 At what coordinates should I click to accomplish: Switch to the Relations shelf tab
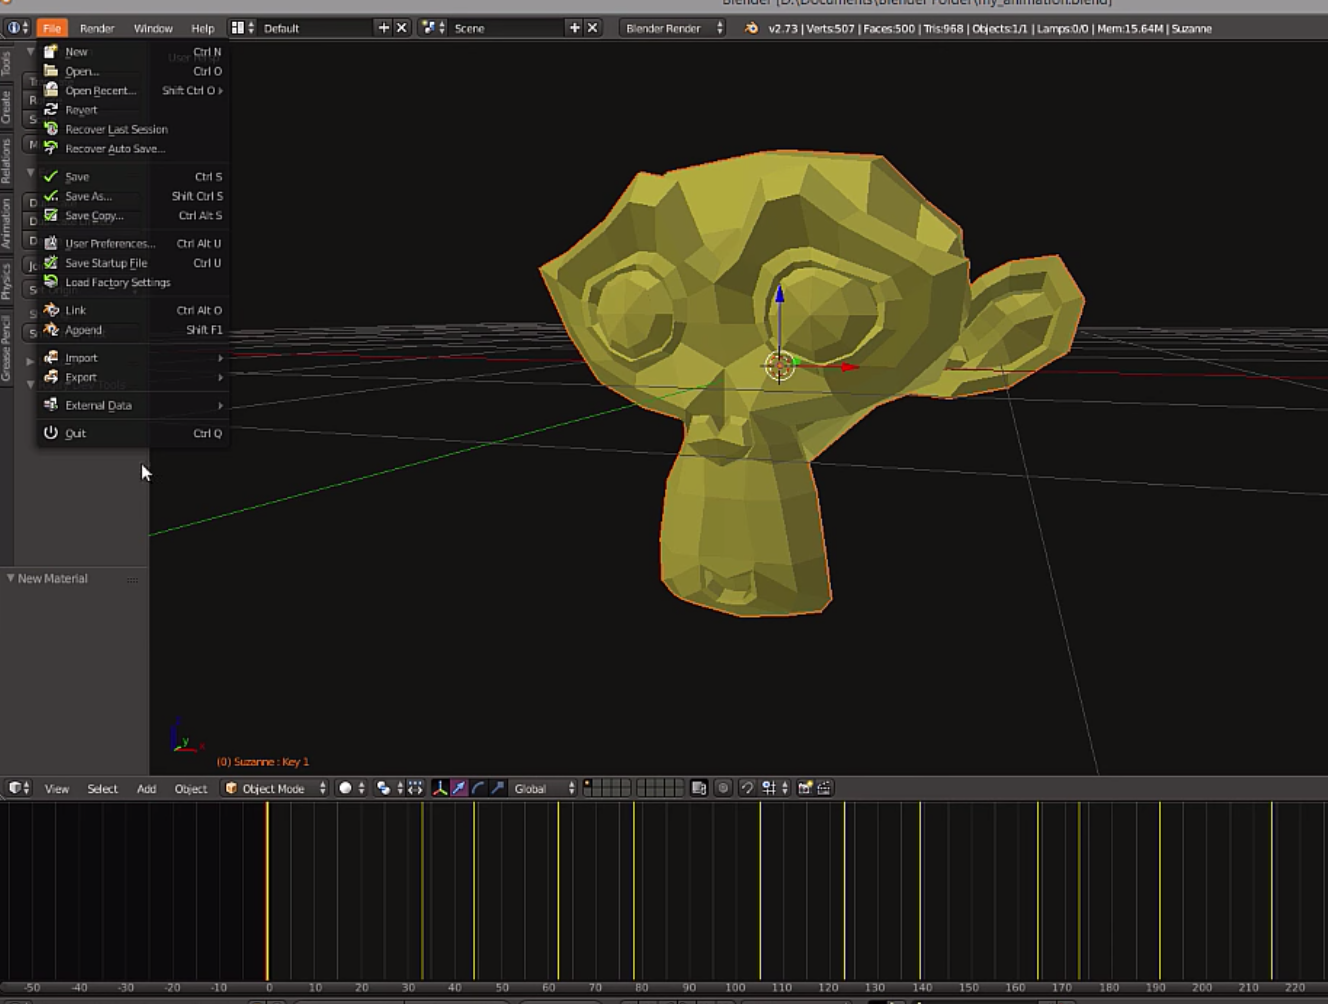6,160
